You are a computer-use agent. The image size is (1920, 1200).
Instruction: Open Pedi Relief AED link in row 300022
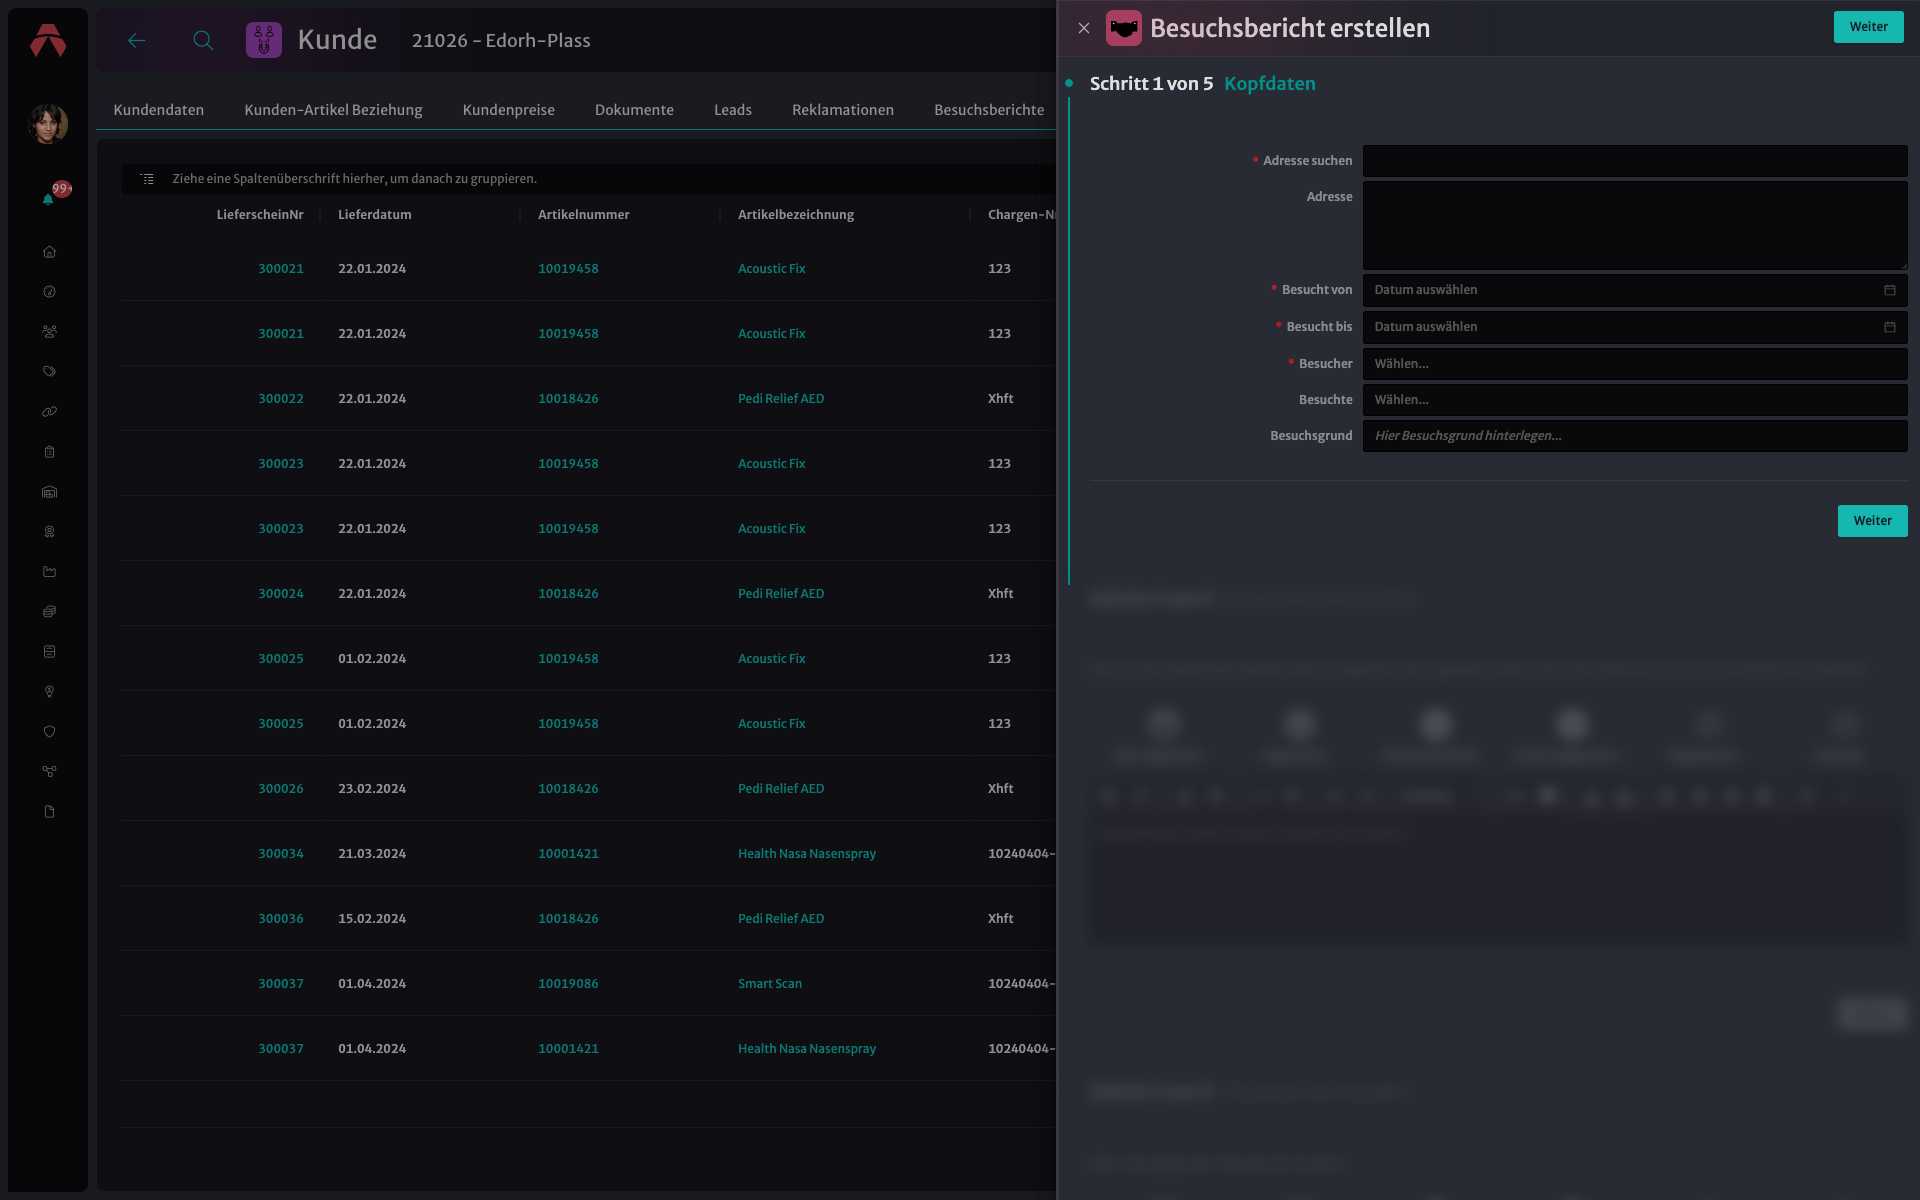[x=781, y=399]
